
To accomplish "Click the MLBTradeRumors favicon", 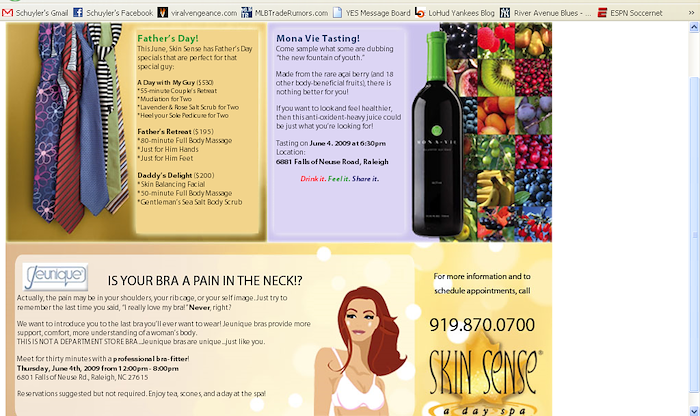I will click(x=246, y=12).
